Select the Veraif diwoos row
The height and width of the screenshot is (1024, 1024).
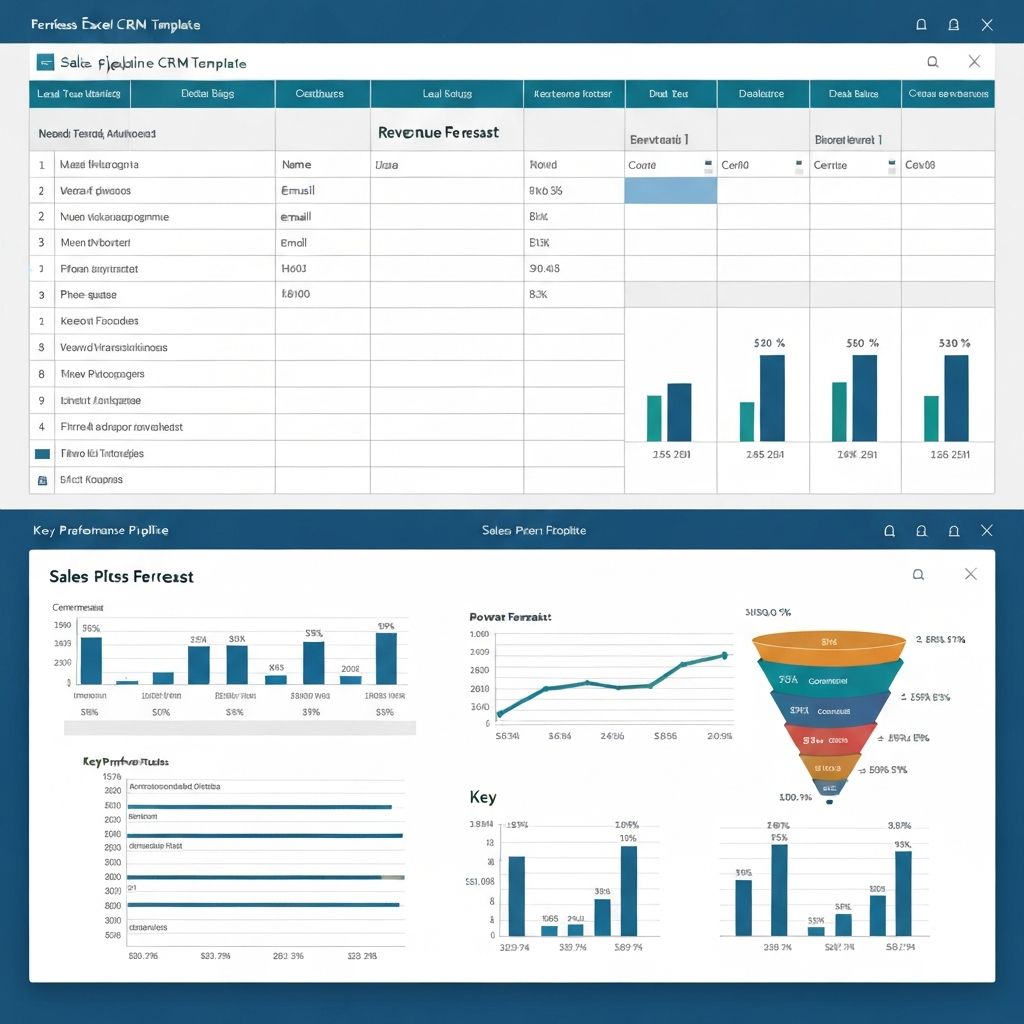pyautogui.click(x=152, y=191)
